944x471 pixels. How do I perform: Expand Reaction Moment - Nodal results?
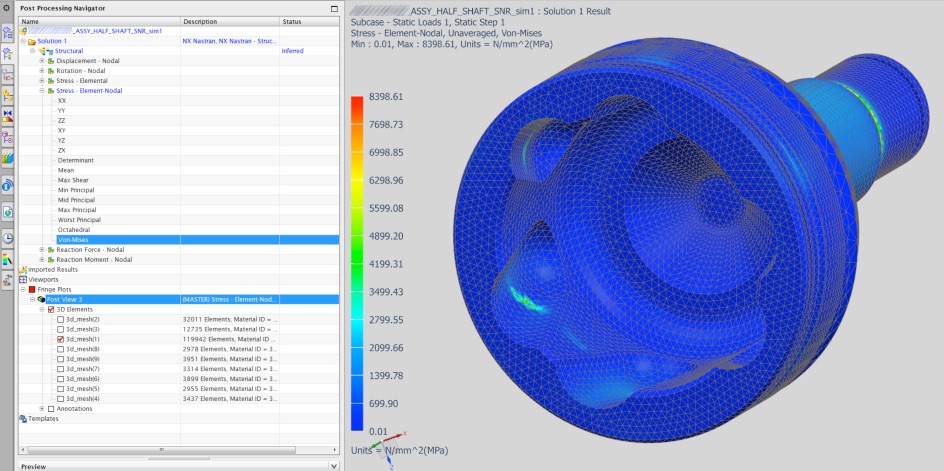[x=42, y=260]
